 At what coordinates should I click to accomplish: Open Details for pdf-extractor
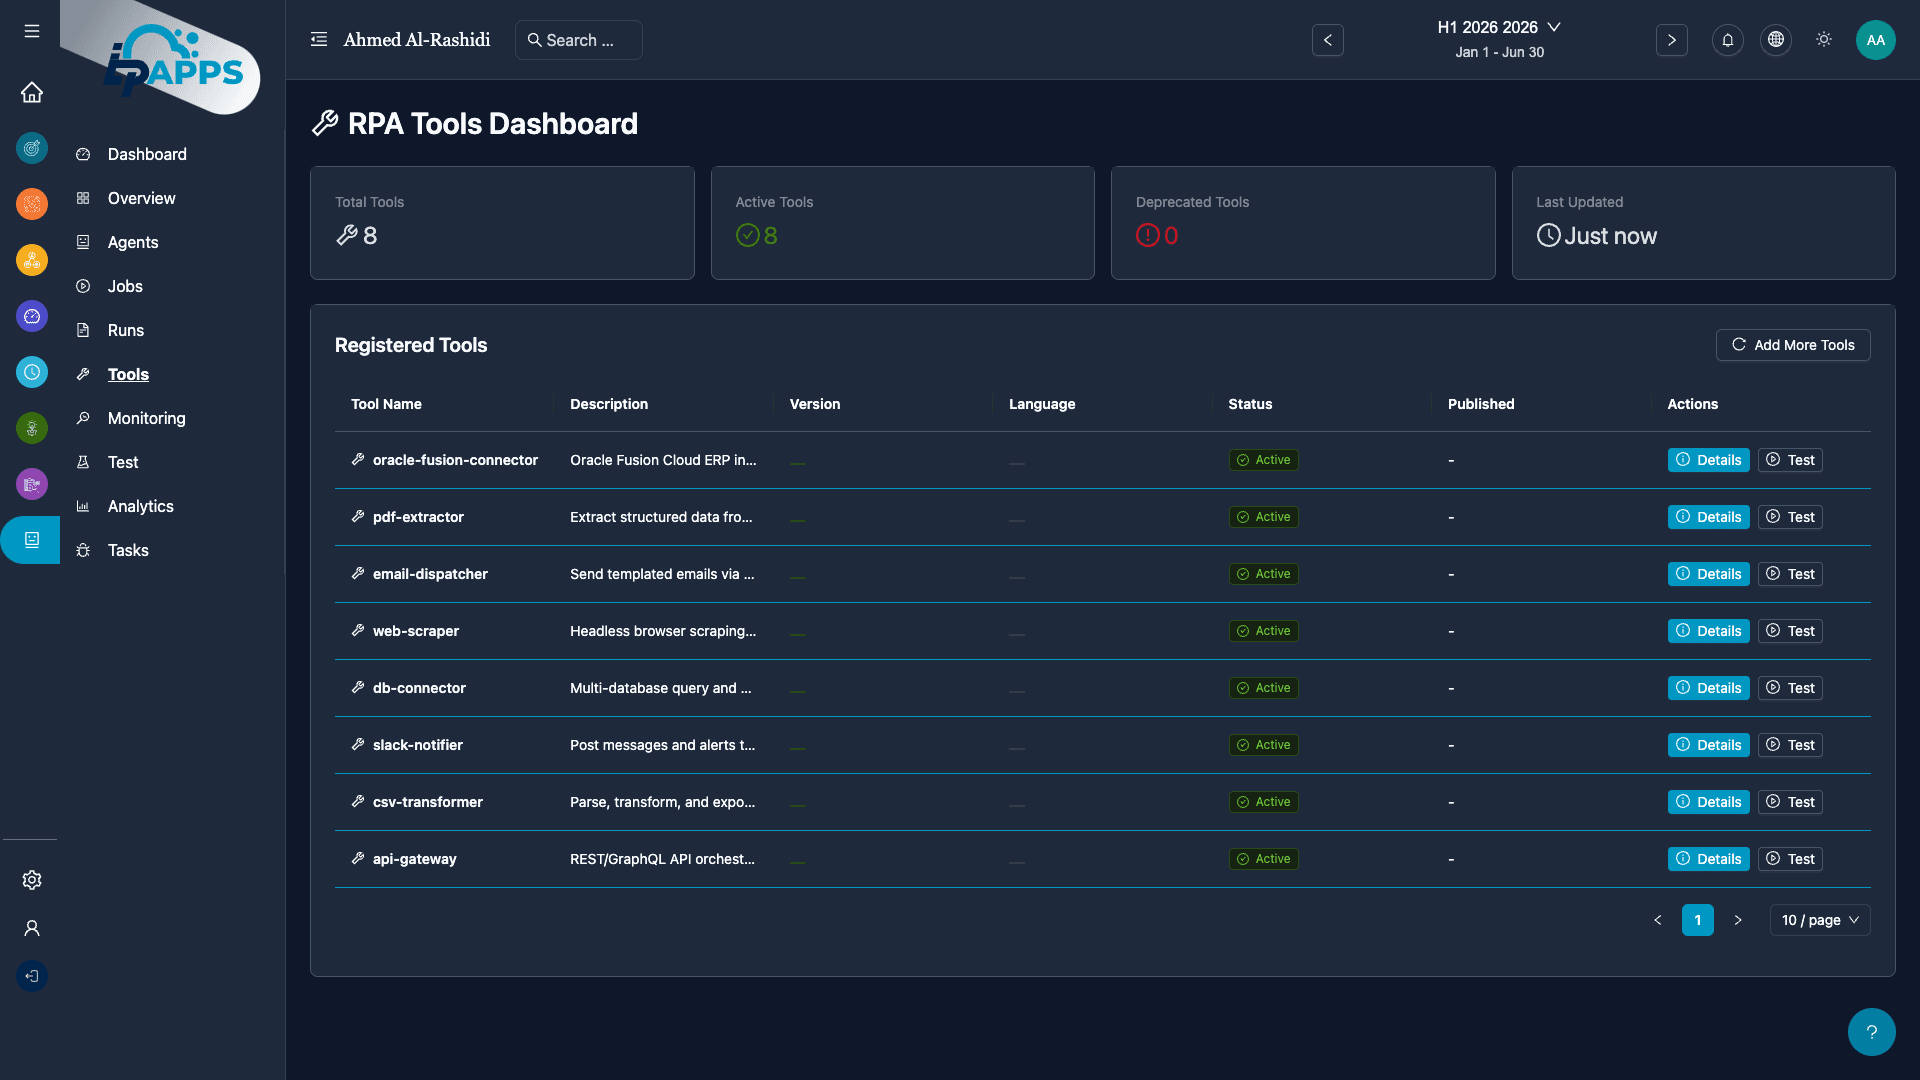(1708, 517)
